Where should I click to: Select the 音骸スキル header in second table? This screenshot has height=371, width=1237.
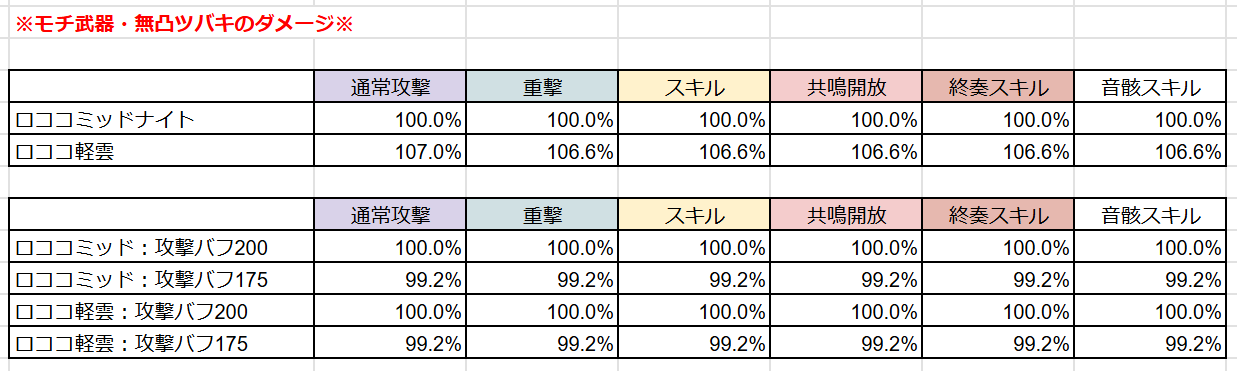point(1150,214)
